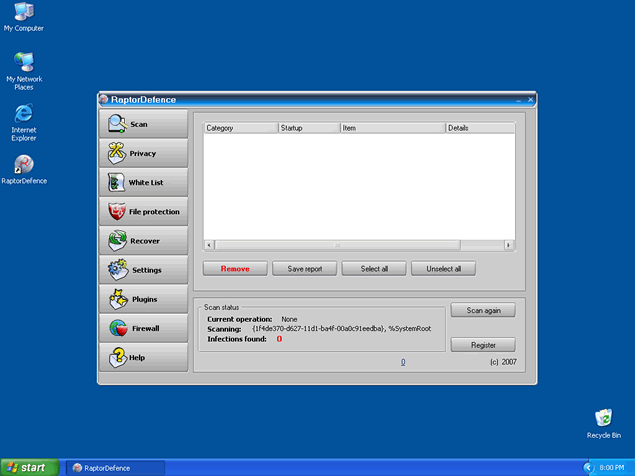This screenshot has width=635, height=476.
Task: Open the Settings gear section
Action: point(143,269)
